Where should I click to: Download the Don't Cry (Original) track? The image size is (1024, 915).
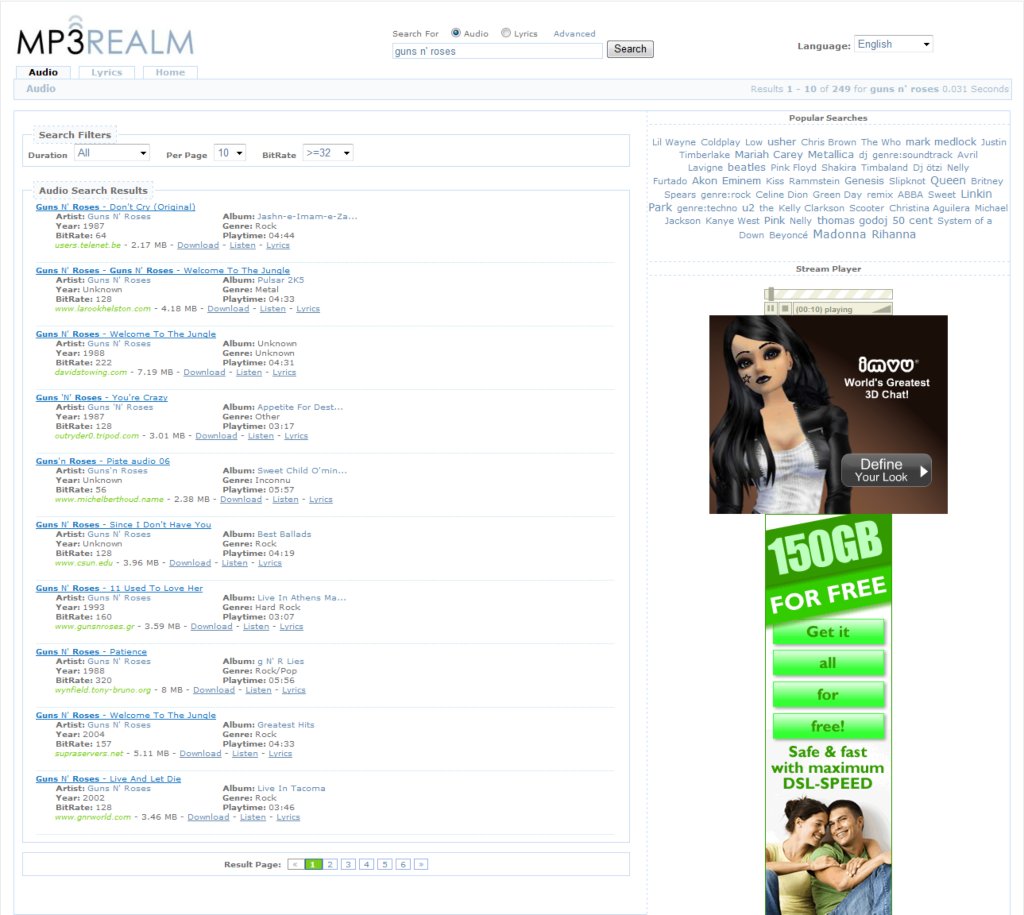coord(198,246)
